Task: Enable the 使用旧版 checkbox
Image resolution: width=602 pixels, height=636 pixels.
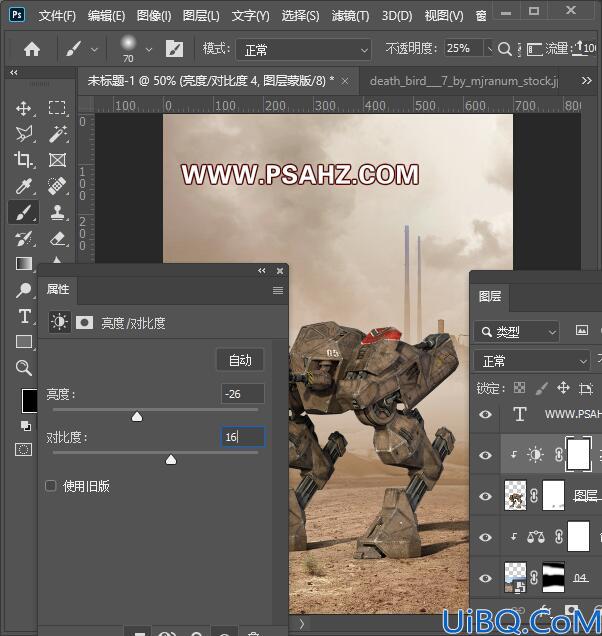Action: [x=51, y=486]
